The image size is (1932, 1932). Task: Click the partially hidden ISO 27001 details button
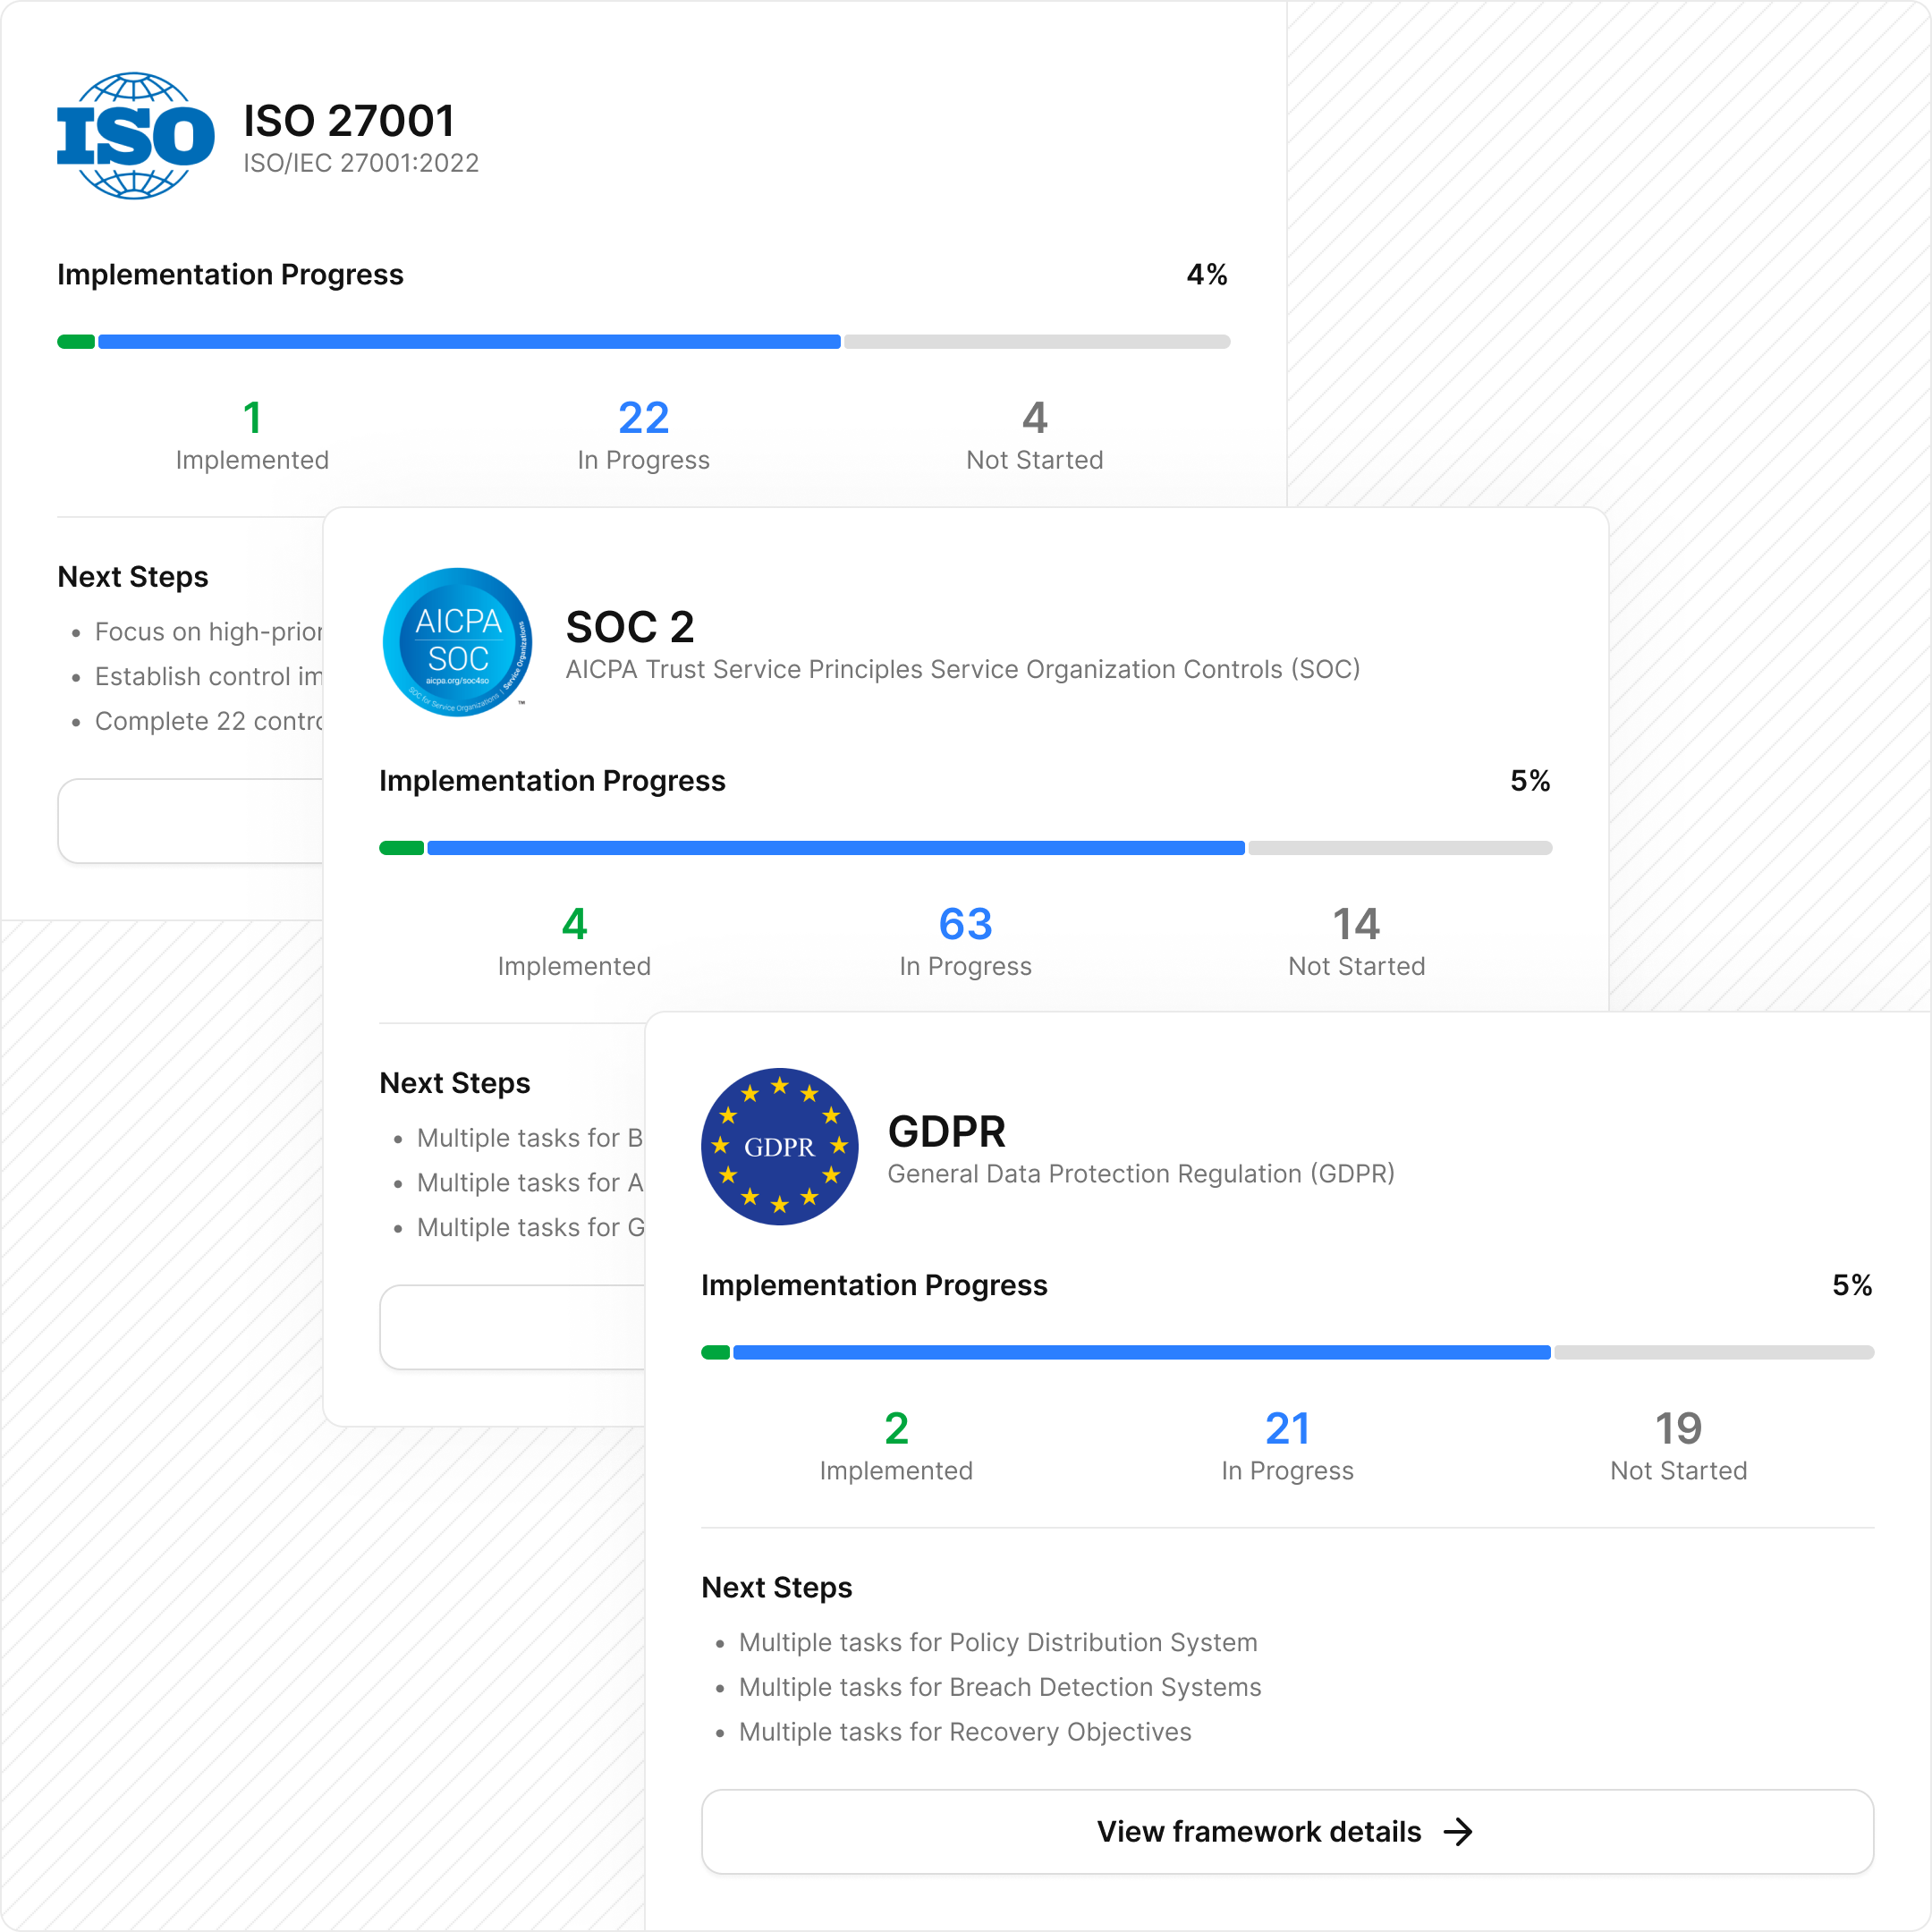[x=190, y=821]
